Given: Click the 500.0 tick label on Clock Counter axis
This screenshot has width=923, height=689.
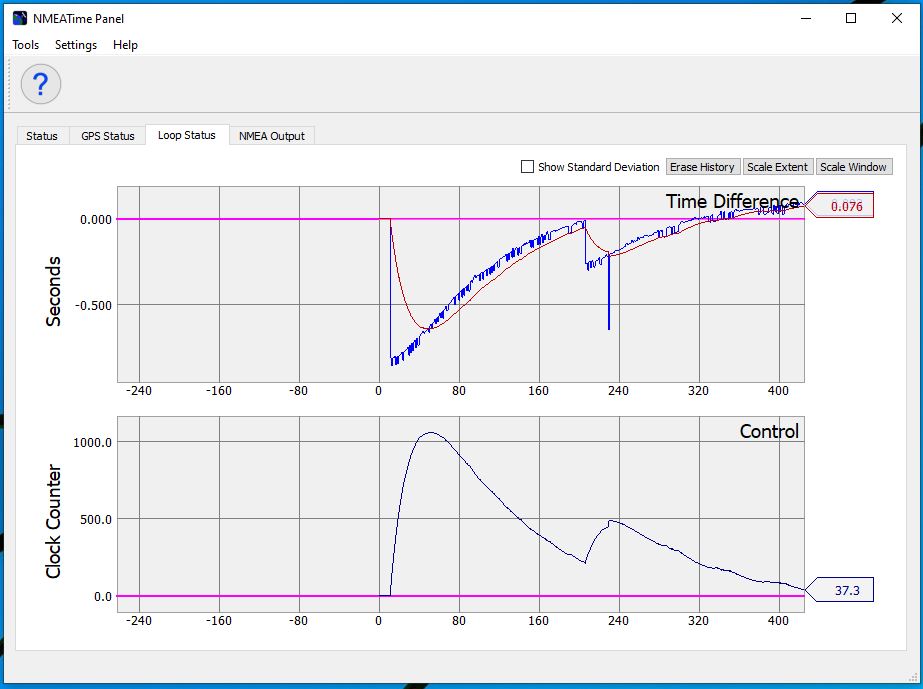Looking at the screenshot, I should [96, 519].
